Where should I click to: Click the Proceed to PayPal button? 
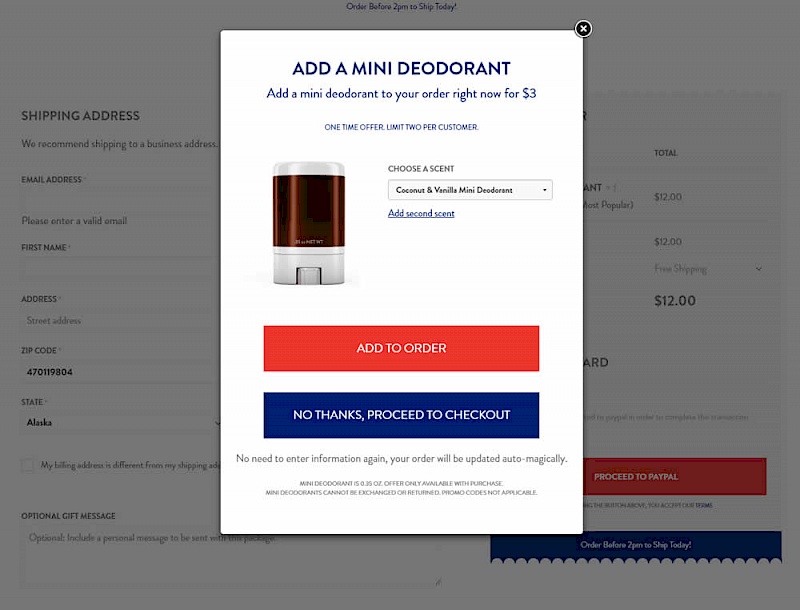pos(674,476)
